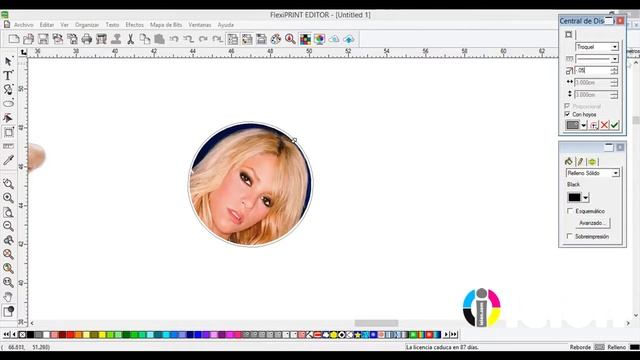
Task: Click the Paste icon
Action: point(159,39)
